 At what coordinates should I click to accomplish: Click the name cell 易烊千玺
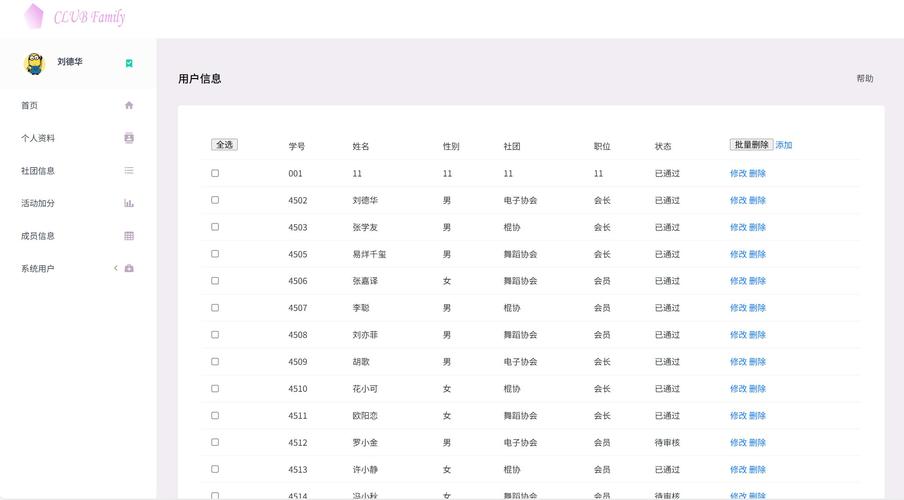click(370, 254)
